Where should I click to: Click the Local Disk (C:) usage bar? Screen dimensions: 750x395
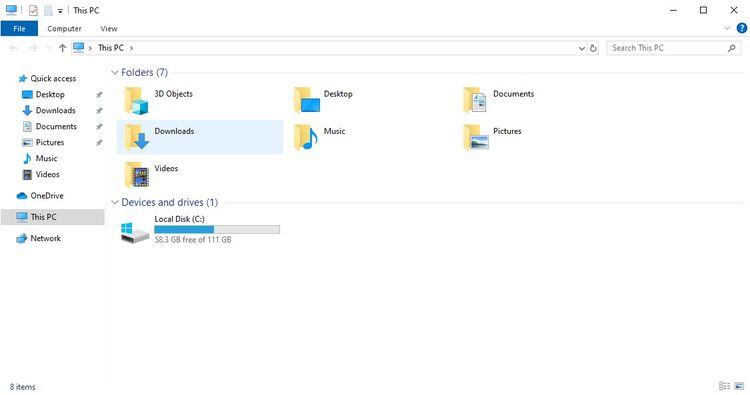tap(217, 230)
